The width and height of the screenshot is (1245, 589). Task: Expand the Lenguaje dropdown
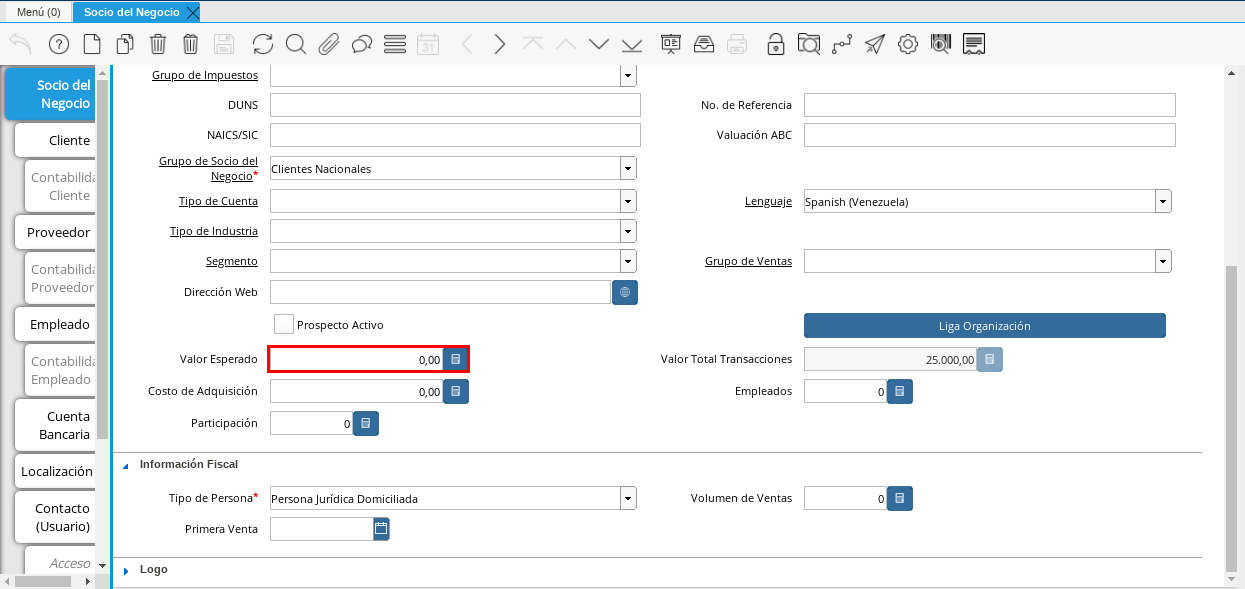click(x=1163, y=202)
